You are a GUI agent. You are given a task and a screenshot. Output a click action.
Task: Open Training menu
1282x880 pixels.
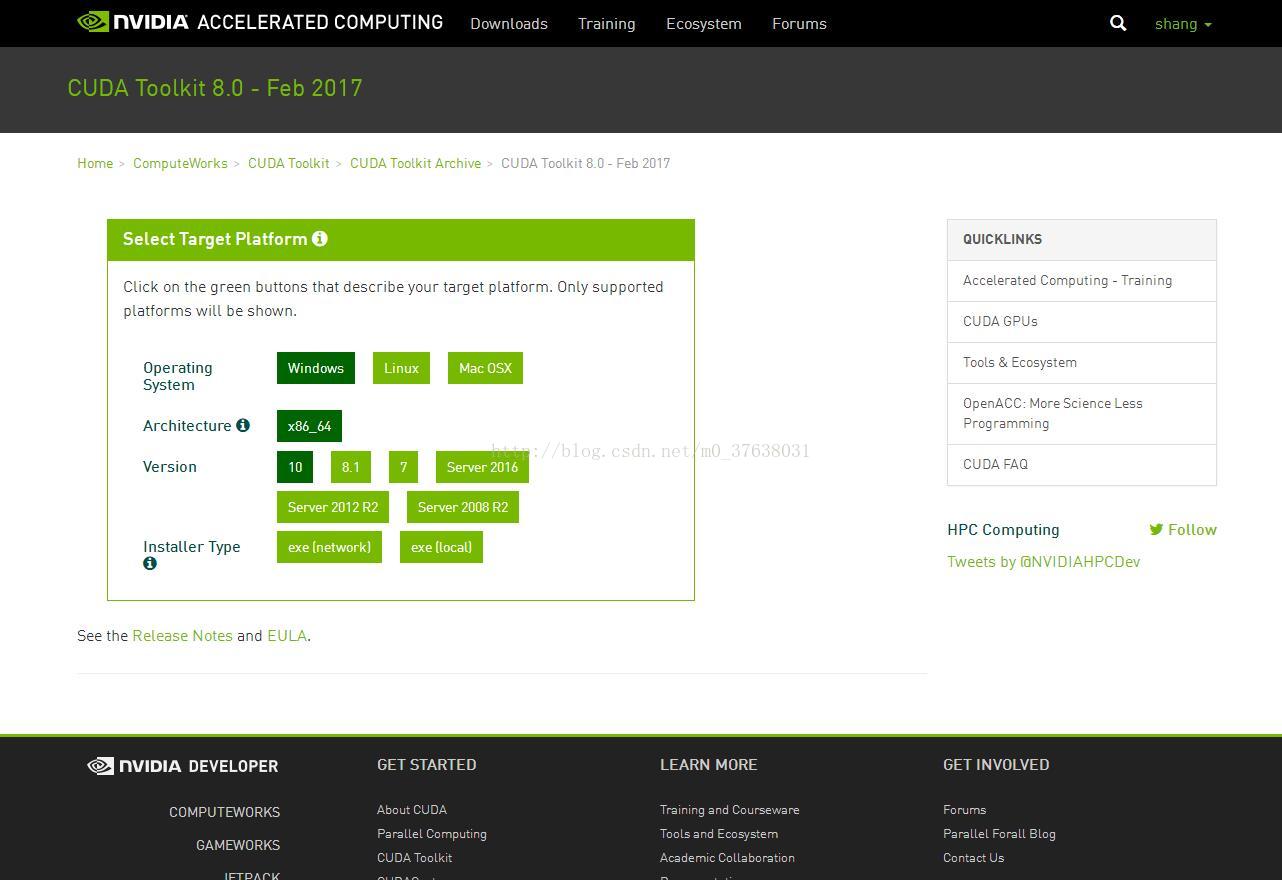606,24
